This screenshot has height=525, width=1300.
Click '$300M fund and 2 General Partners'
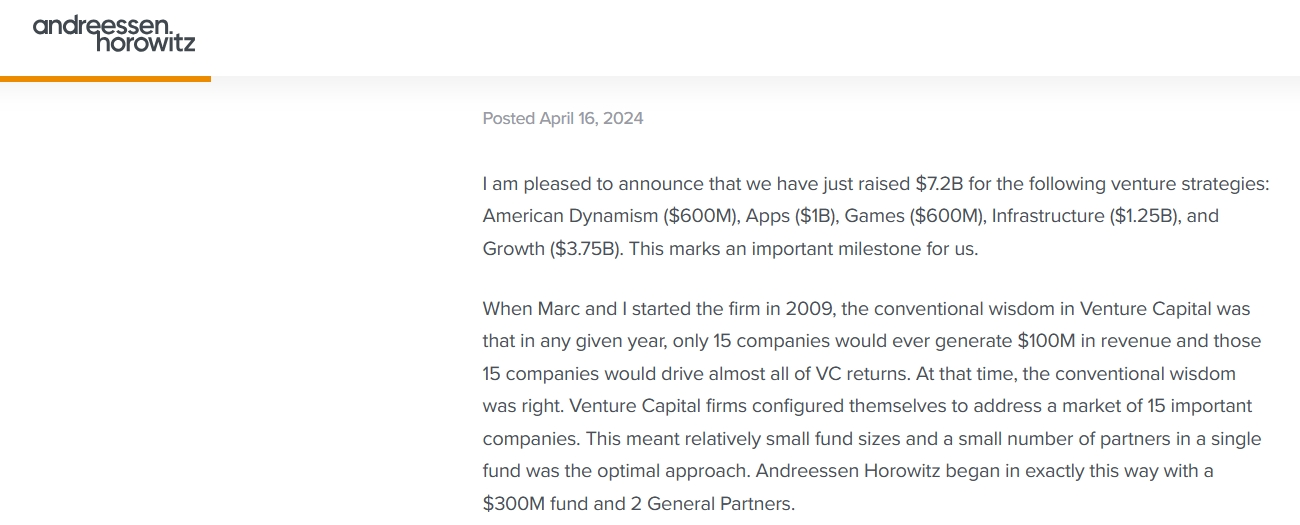(636, 503)
